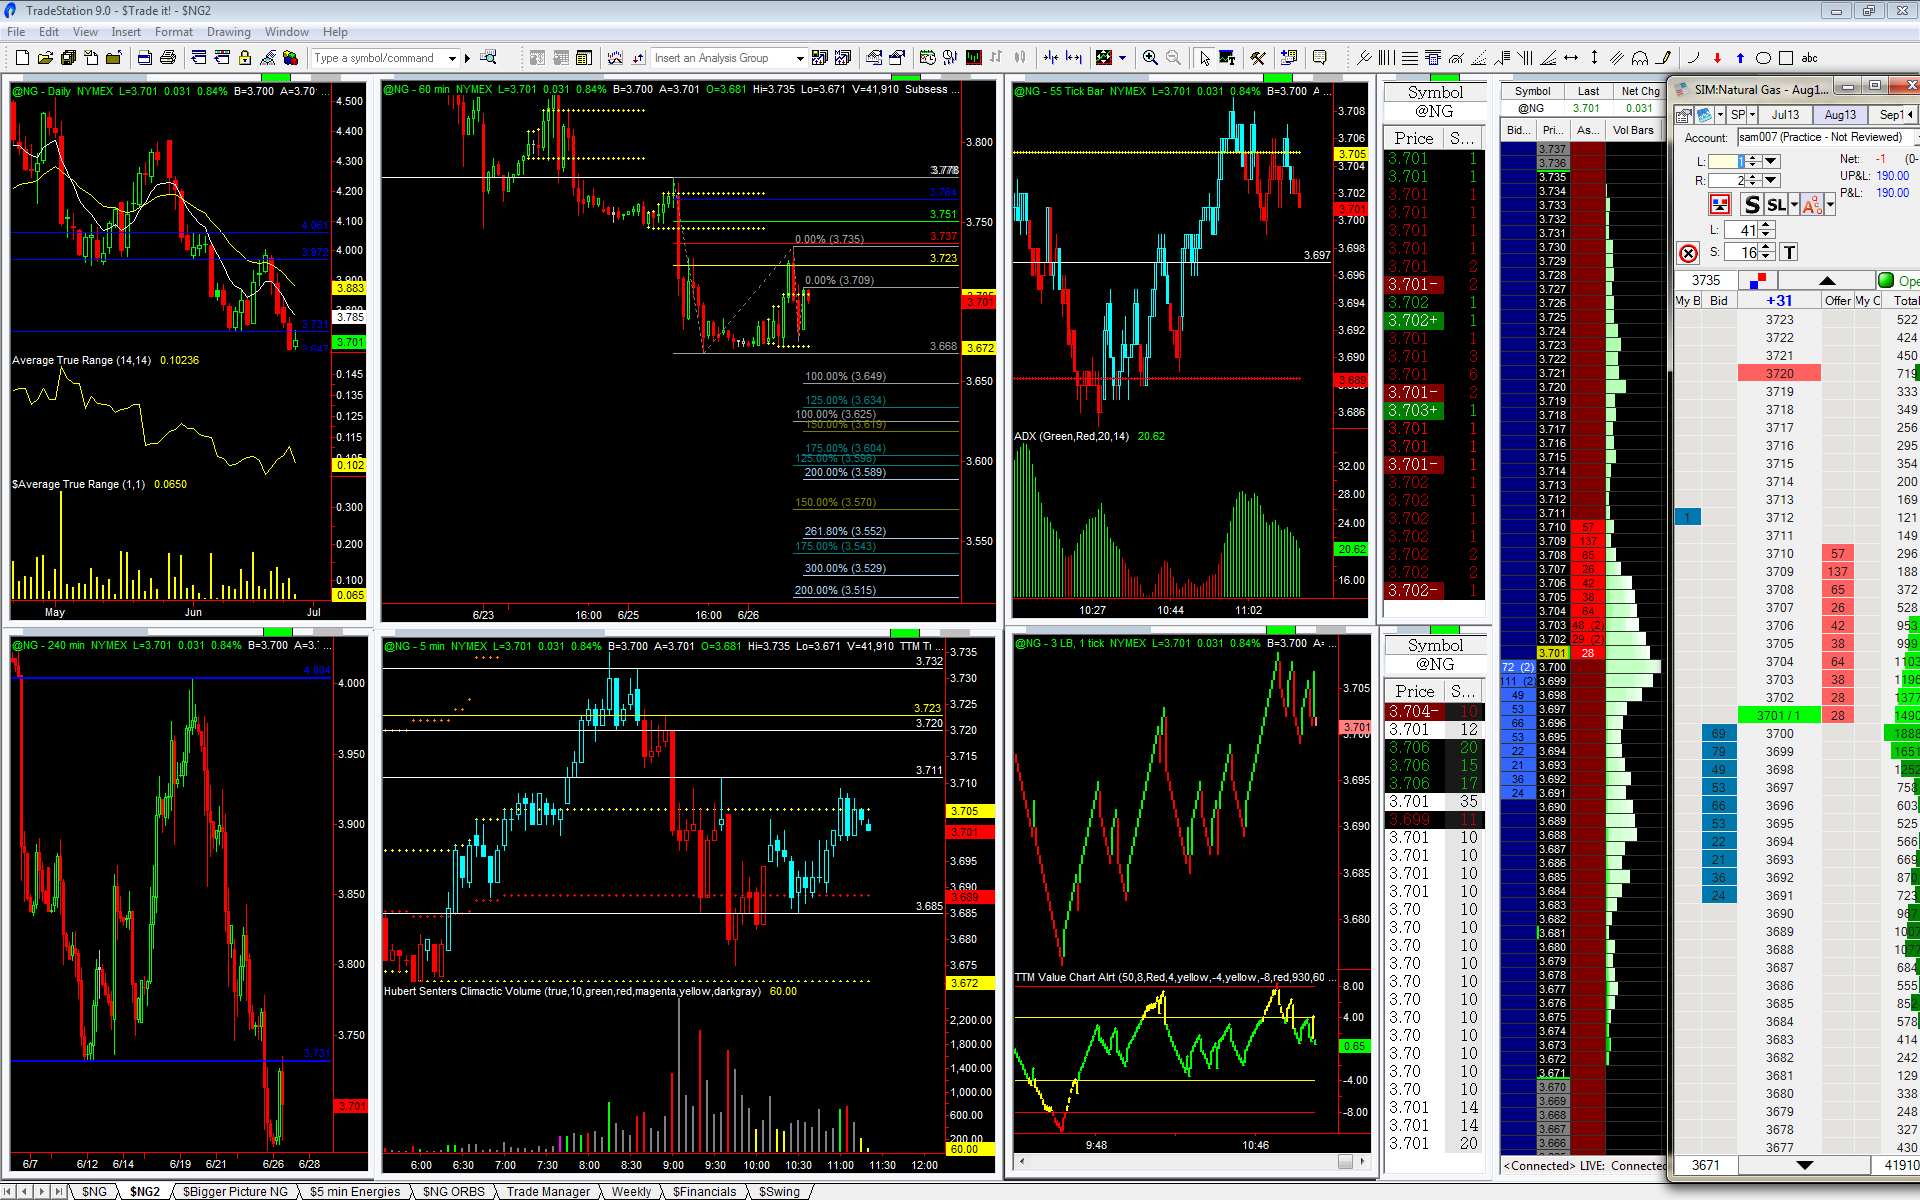Click the blue chart icon in Matrix window
This screenshot has height=1200, width=1920.
(1705, 115)
